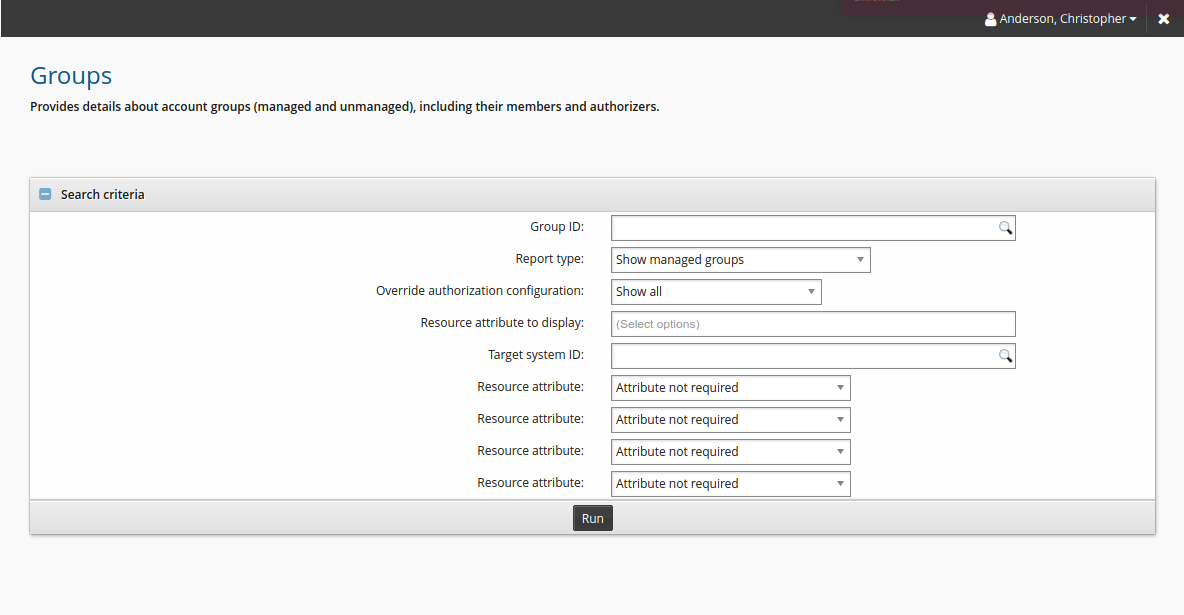
Task: Collapse the Search criteria panel via minus icon
Action: click(45, 194)
